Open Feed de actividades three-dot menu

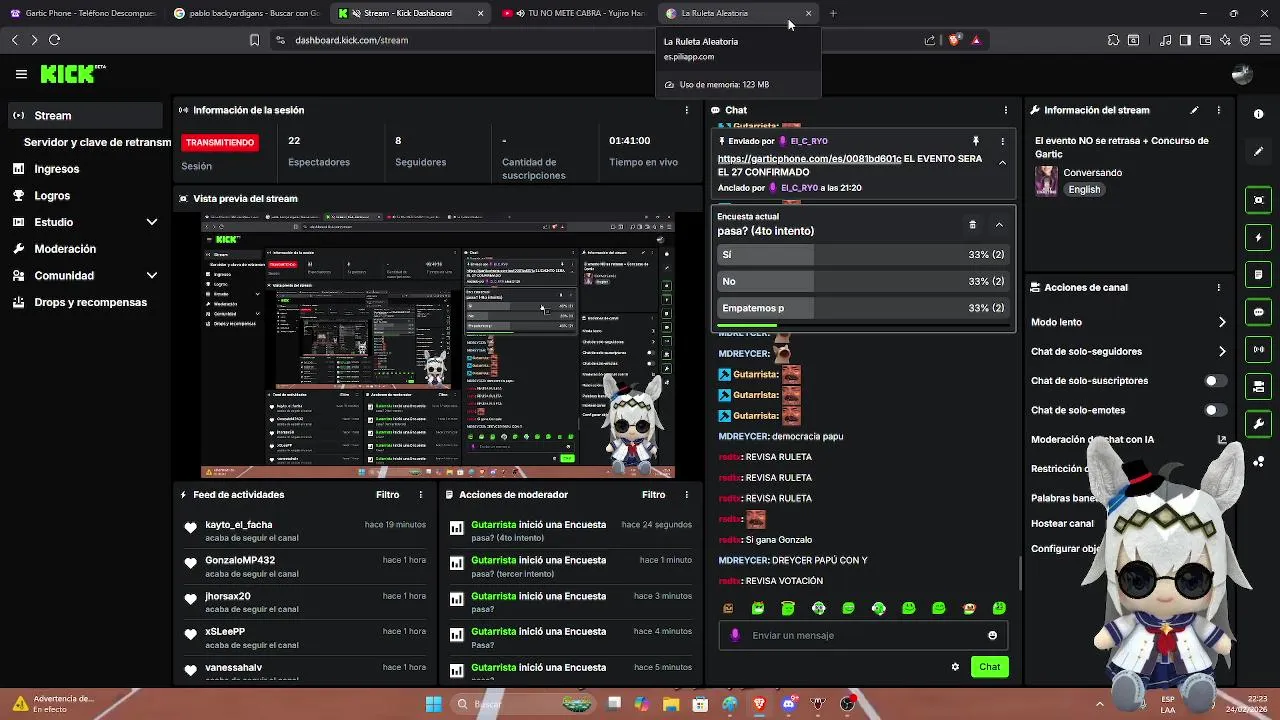[x=421, y=494]
